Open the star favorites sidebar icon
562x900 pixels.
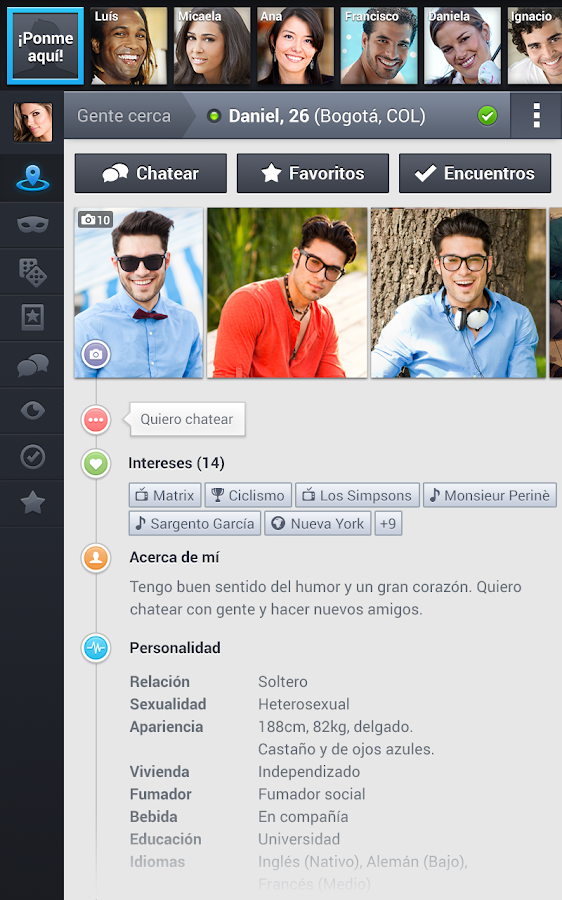32,503
